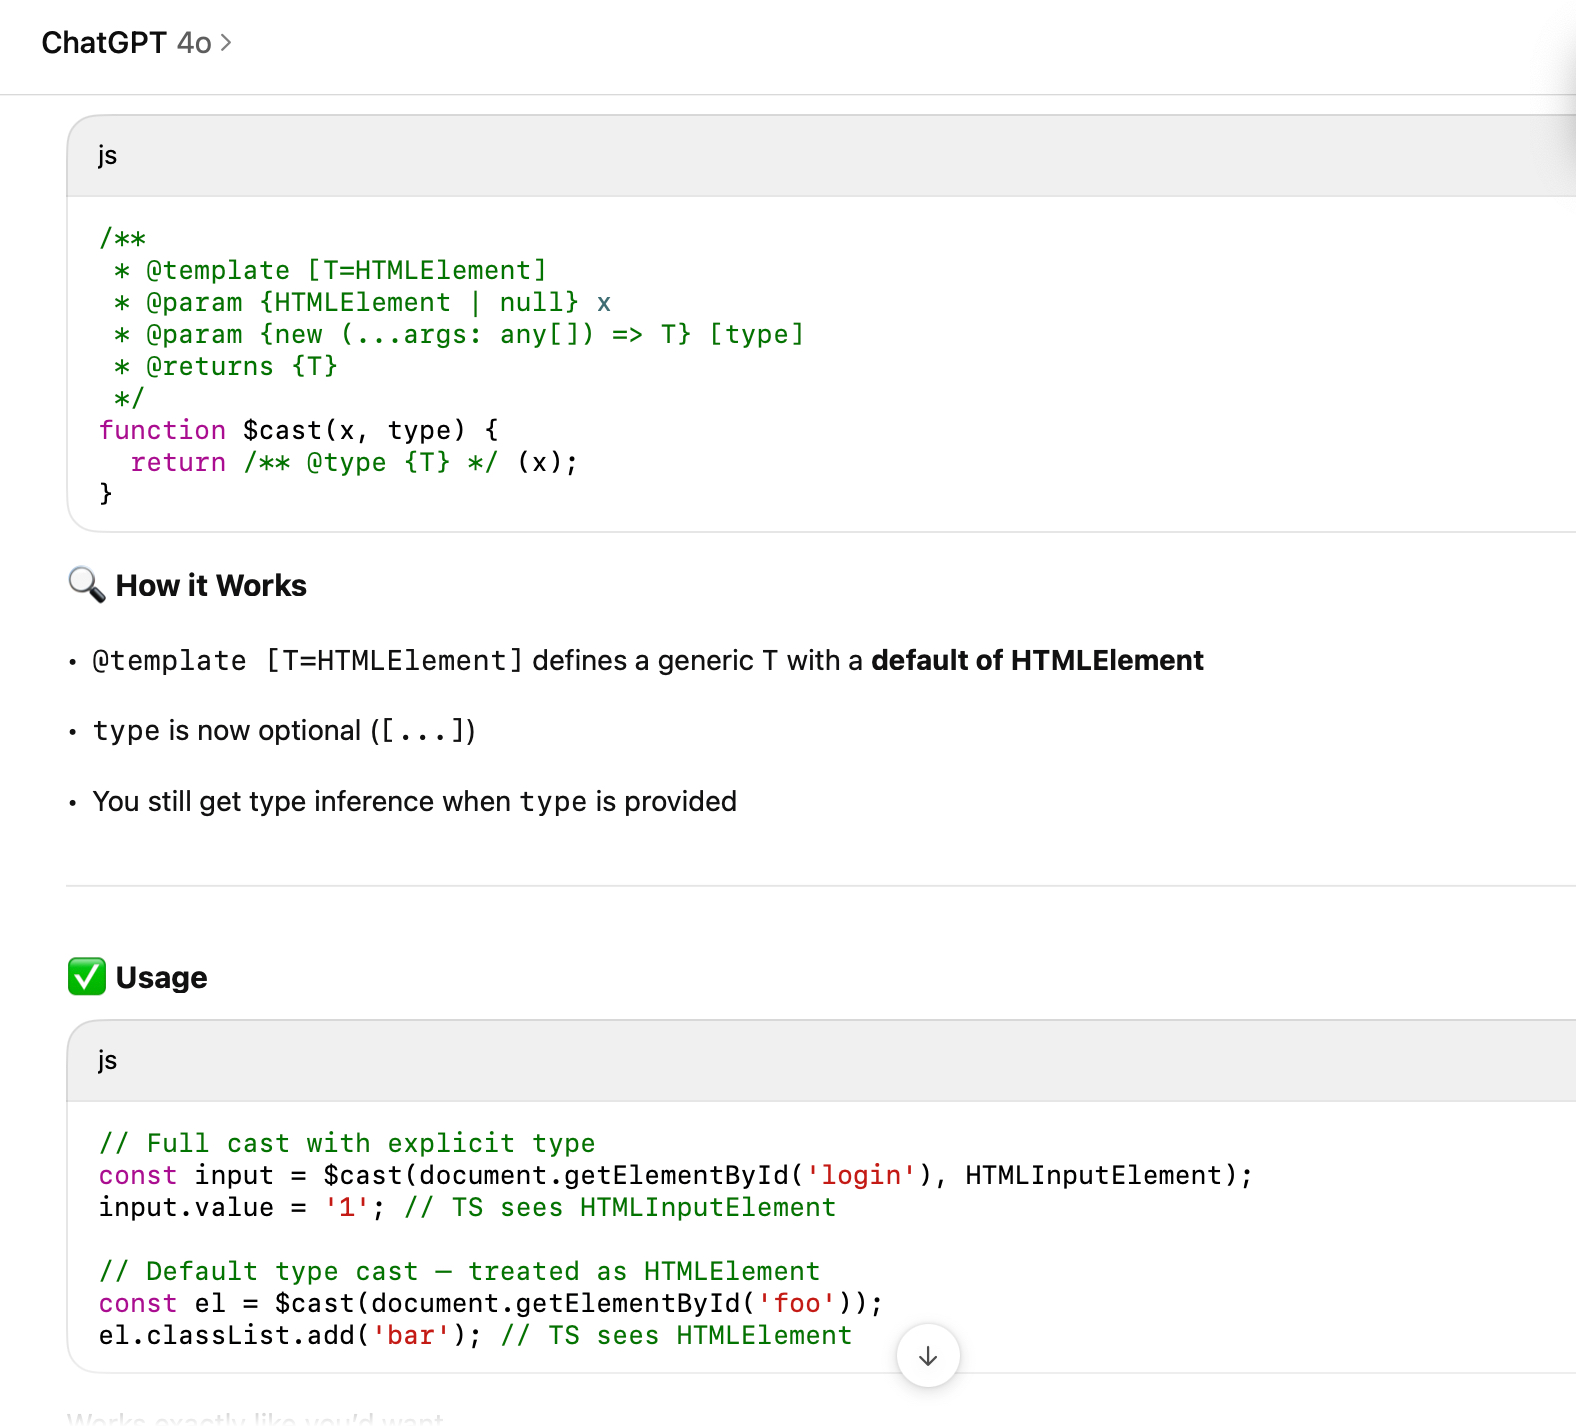Click the chevron beside the 4o label
This screenshot has height=1426, width=1576.
coord(226,43)
